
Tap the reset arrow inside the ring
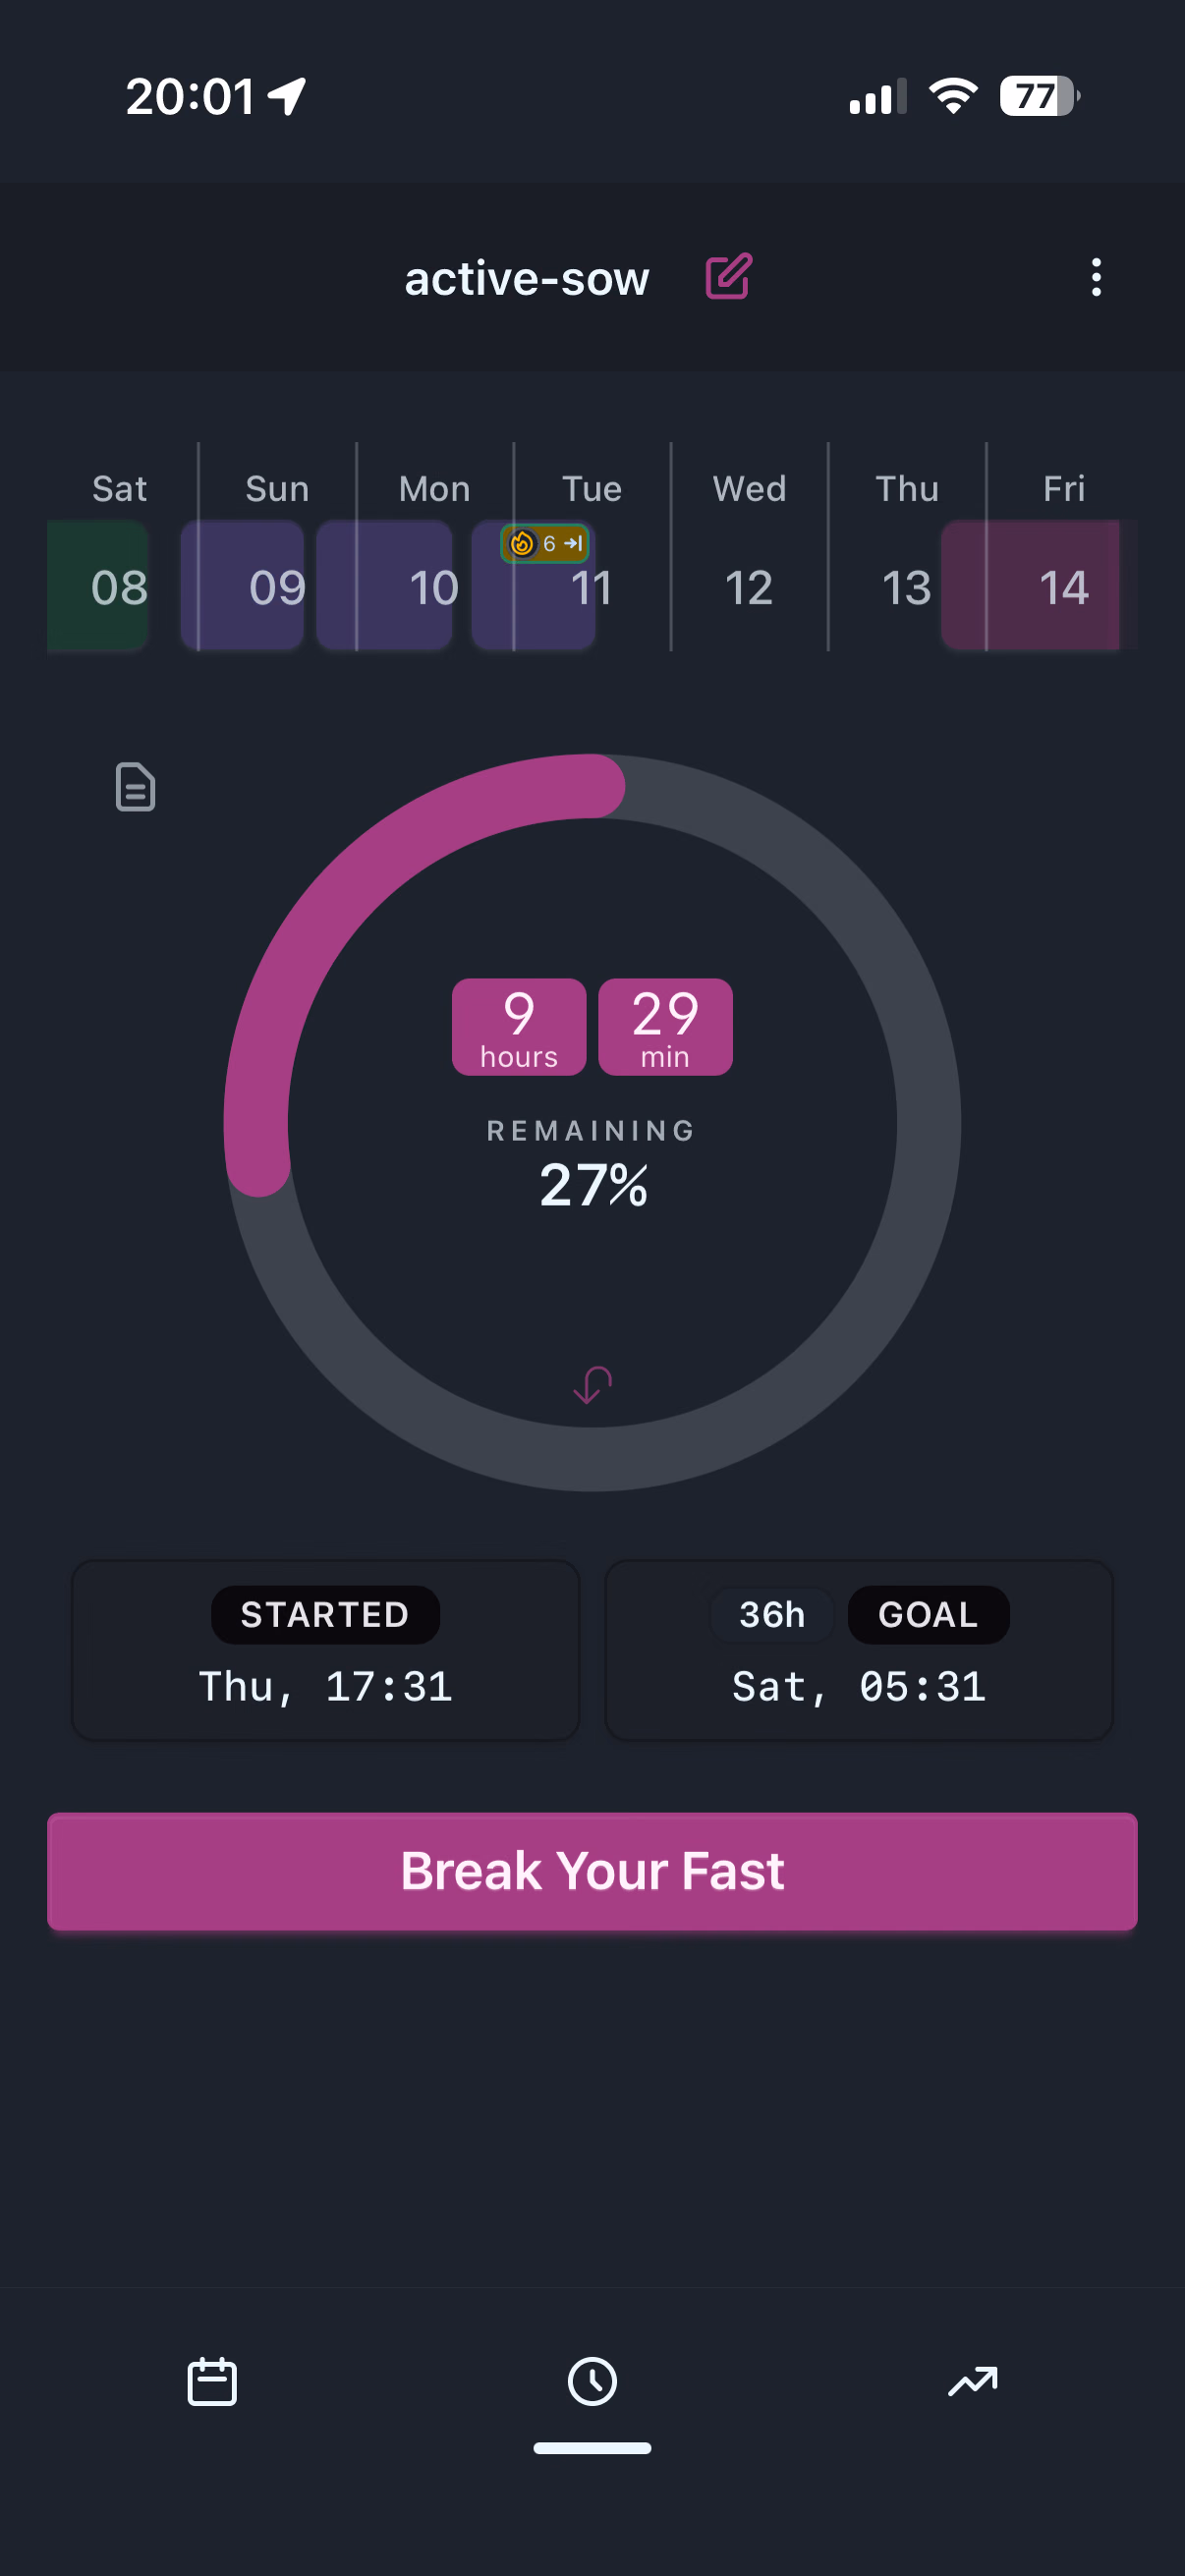592,1384
